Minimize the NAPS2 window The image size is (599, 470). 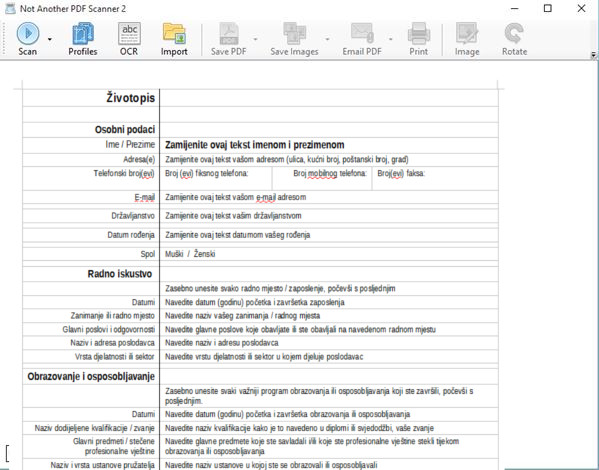pos(515,8)
